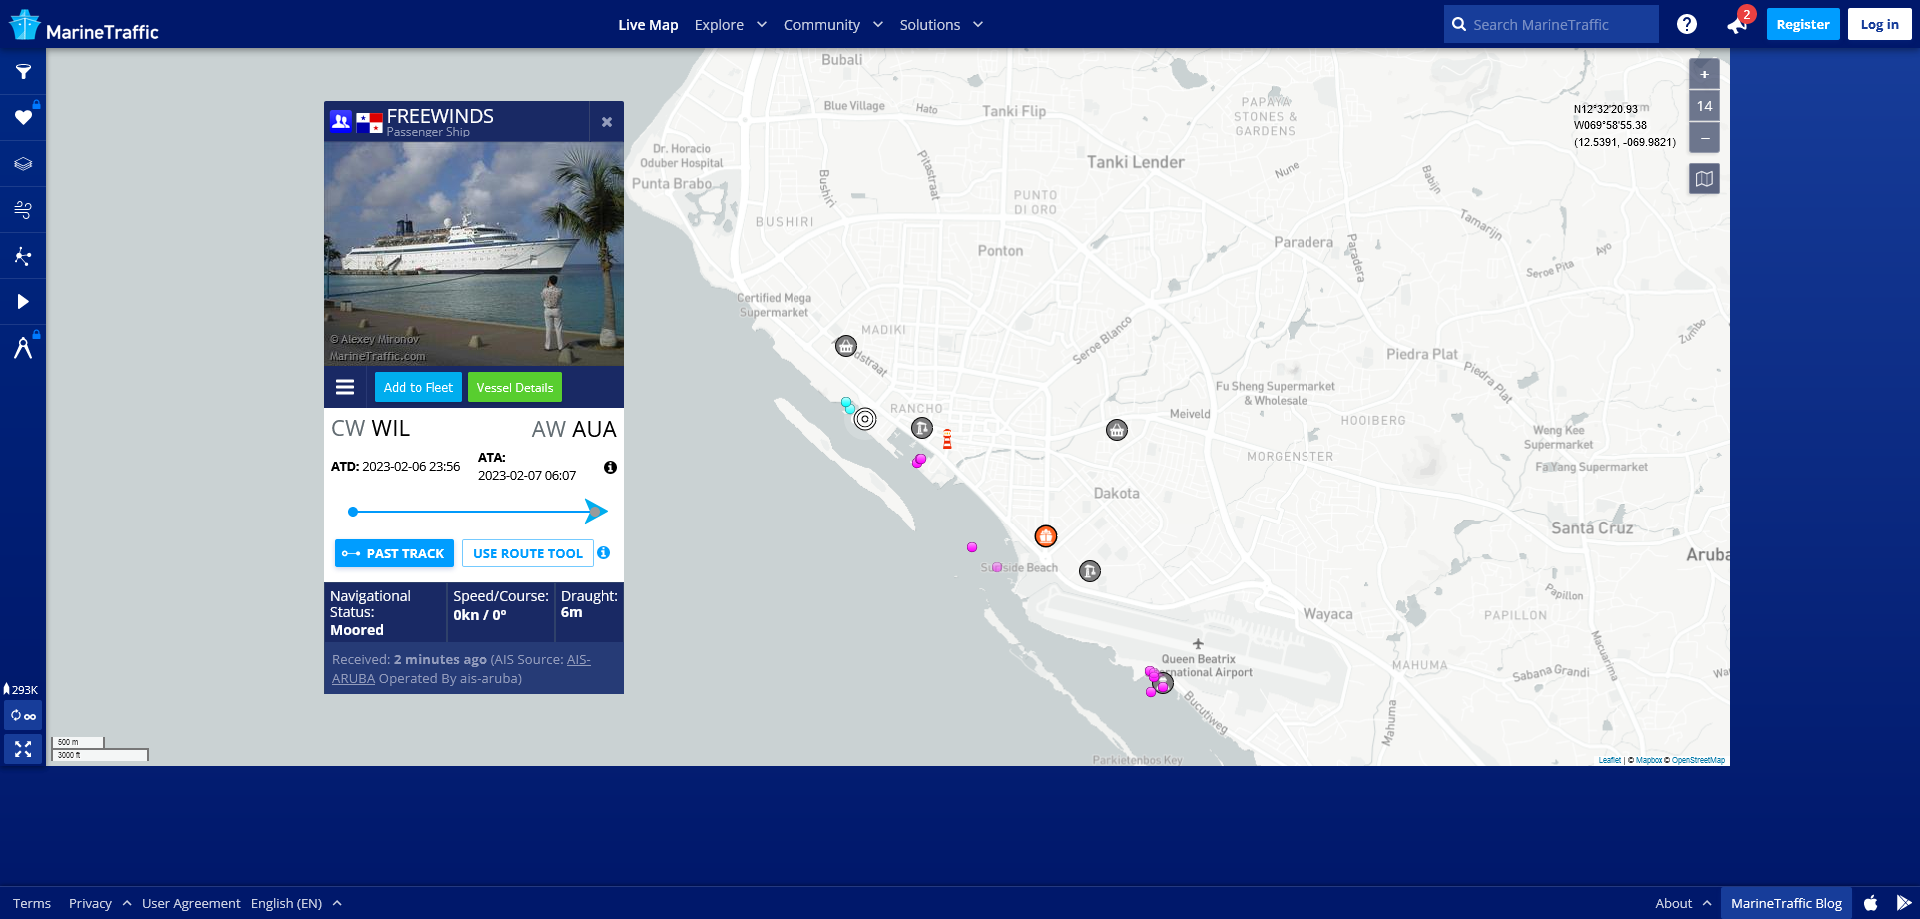Zoom out the map with minus

1705,138
